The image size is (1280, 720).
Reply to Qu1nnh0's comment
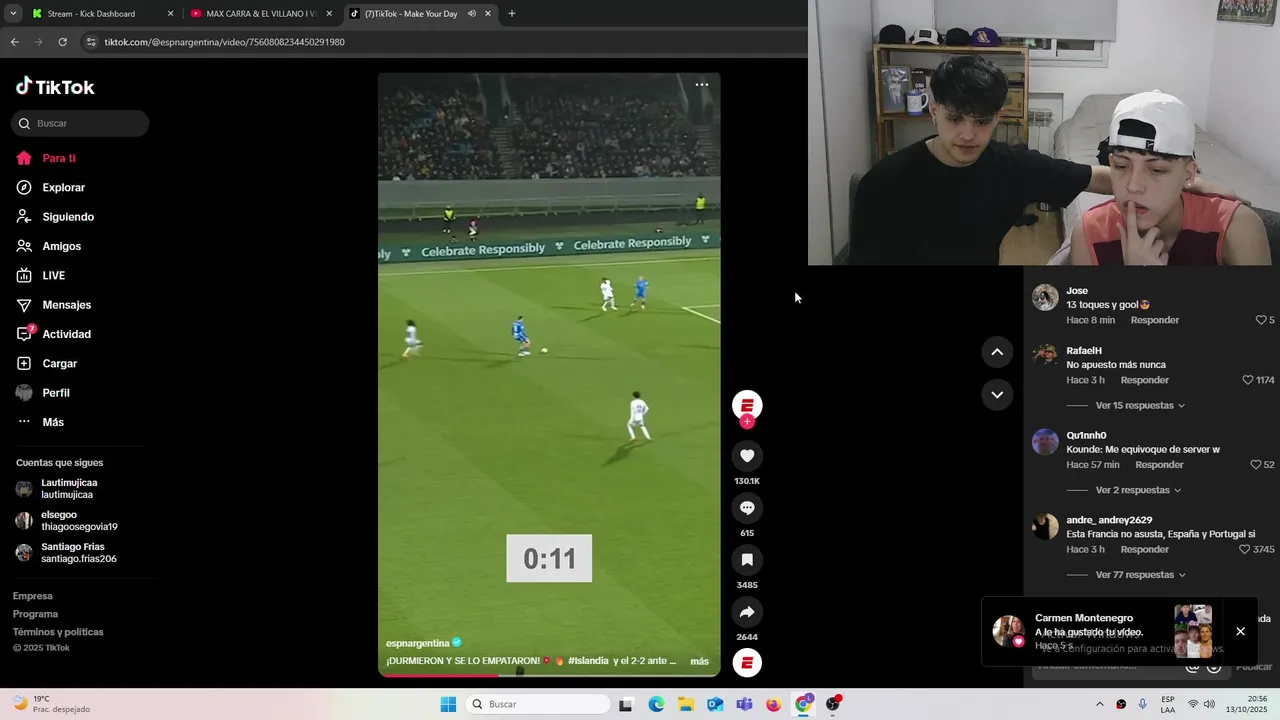[x=1160, y=465]
